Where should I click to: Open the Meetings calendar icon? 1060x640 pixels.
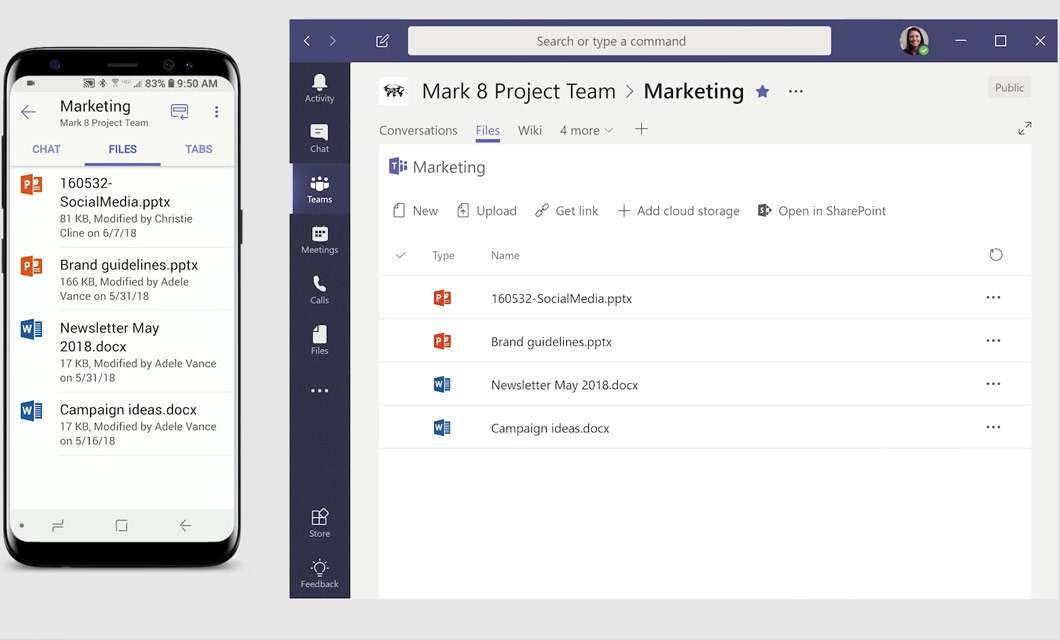319,239
